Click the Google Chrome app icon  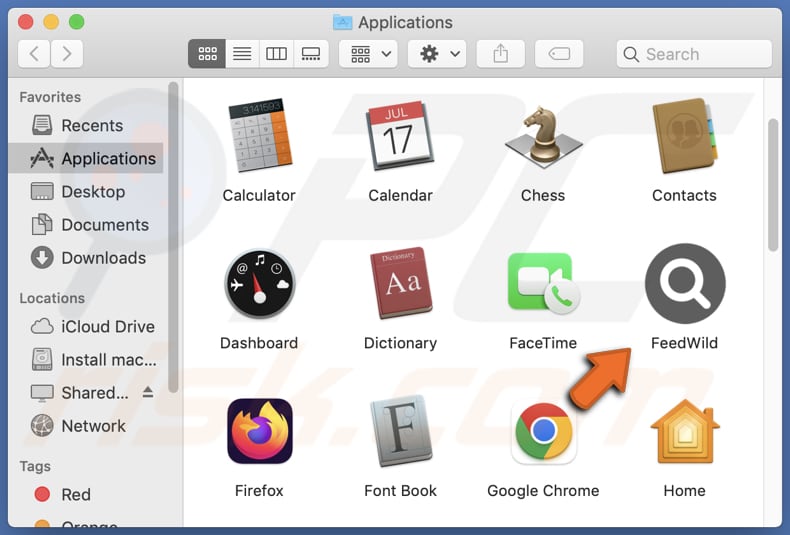[x=543, y=431]
